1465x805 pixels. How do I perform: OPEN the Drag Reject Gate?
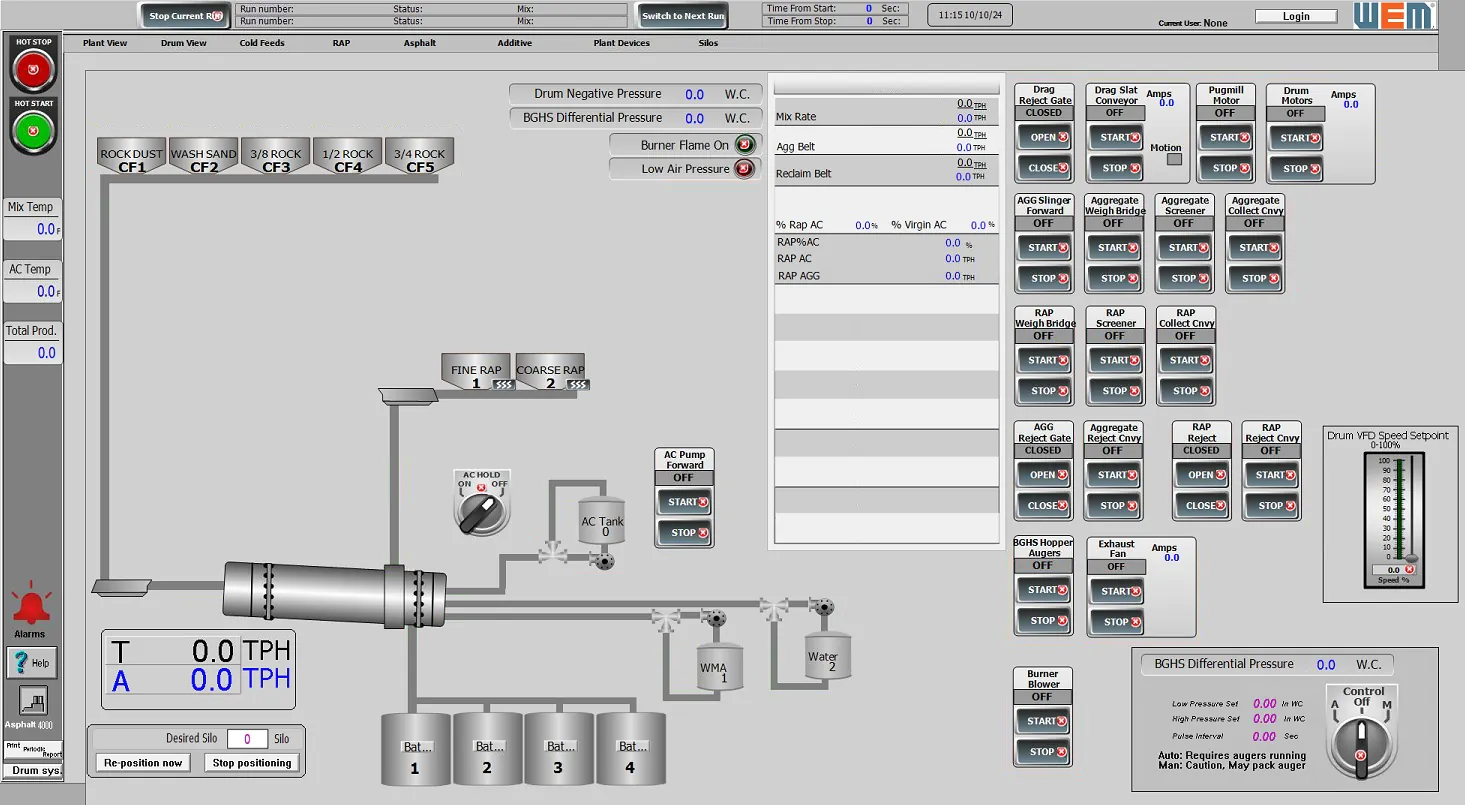pyautogui.click(x=1043, y=137)
